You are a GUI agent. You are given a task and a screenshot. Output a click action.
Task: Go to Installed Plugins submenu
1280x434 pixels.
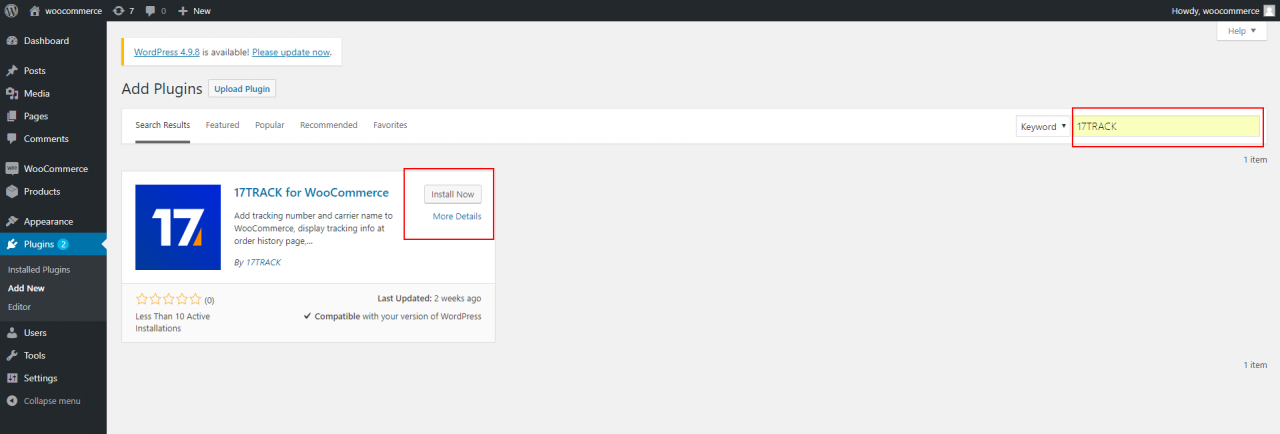pyautogui.click(x=39, y=270)
